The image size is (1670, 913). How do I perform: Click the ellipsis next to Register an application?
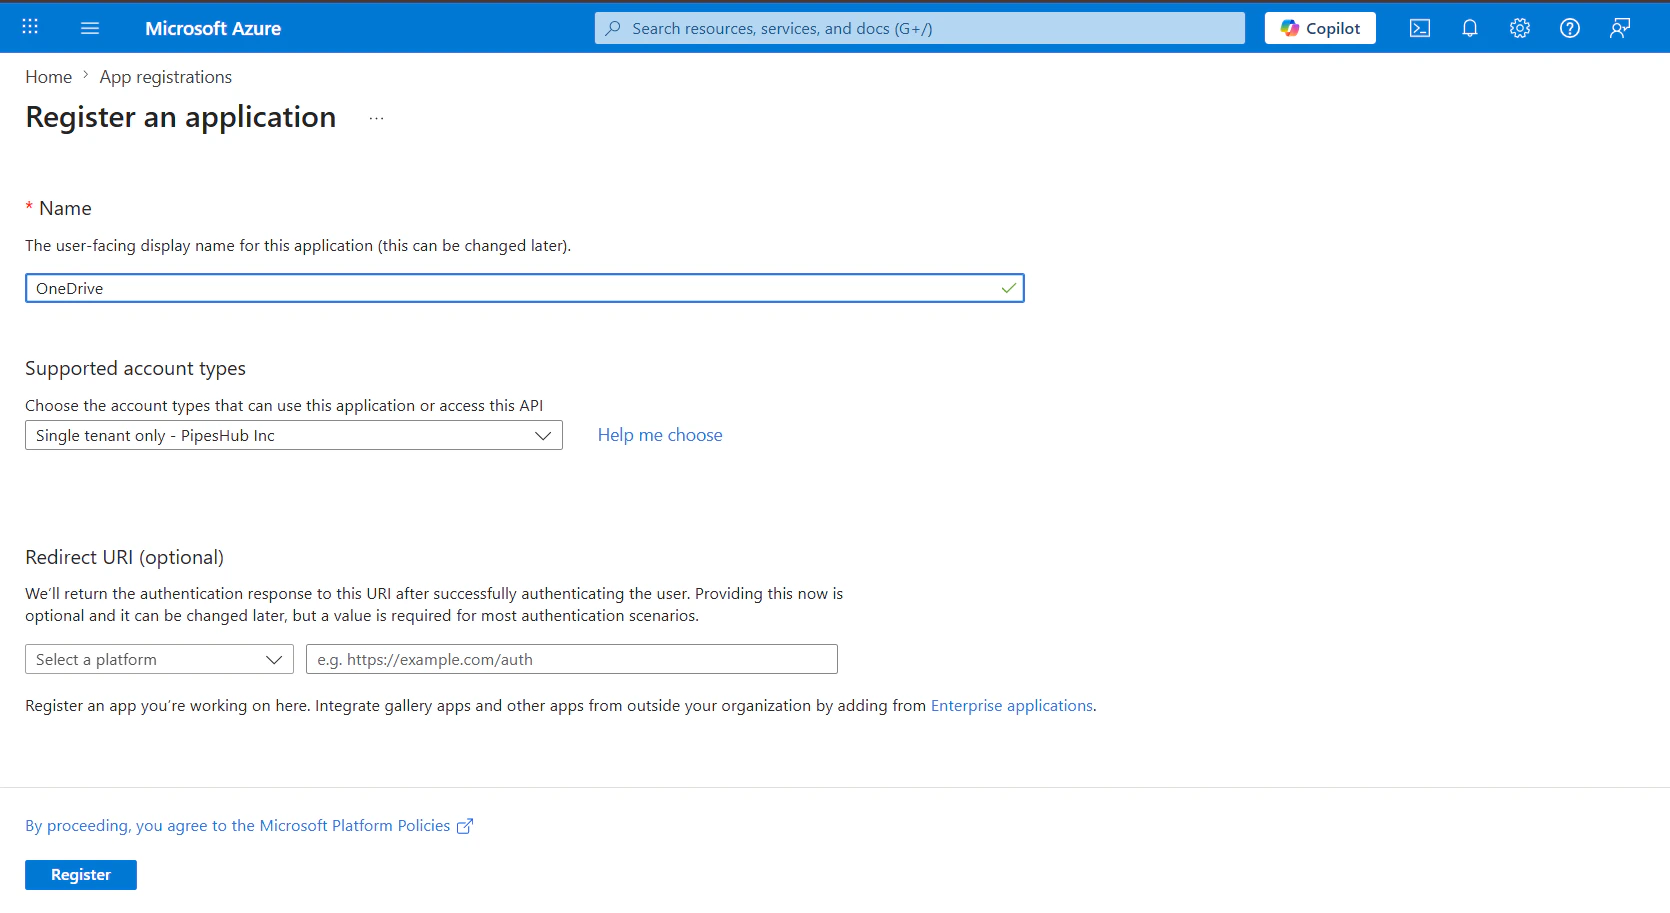(x=377, y=117)
